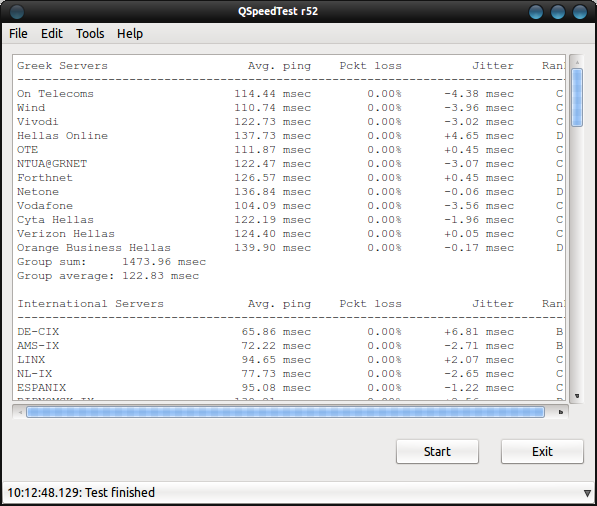This screenshot has width=597, height=506.
Task: Open the Tools menu
Action: point(90,34)
